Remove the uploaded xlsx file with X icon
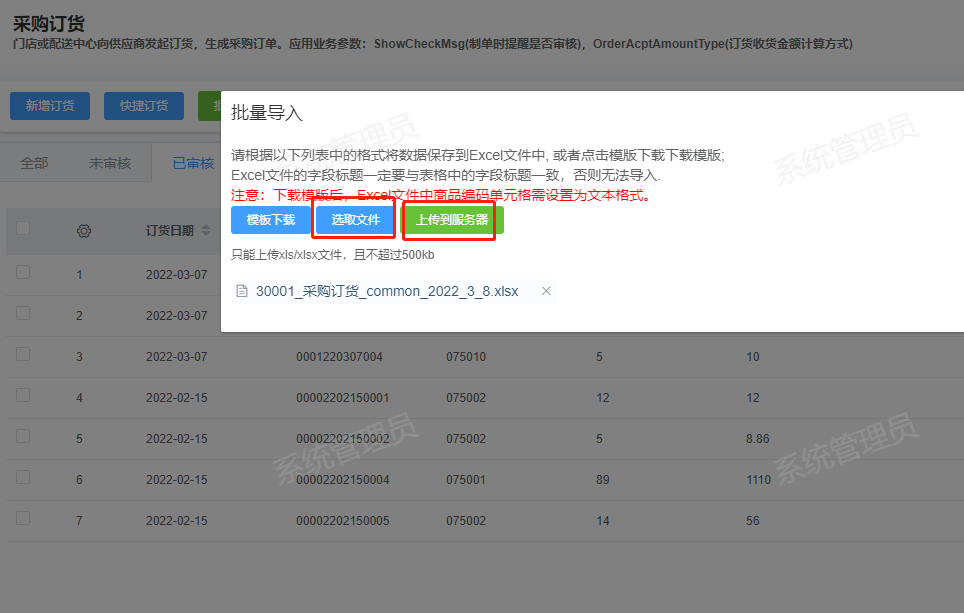The image size is (964, 613). coord(546,291)
